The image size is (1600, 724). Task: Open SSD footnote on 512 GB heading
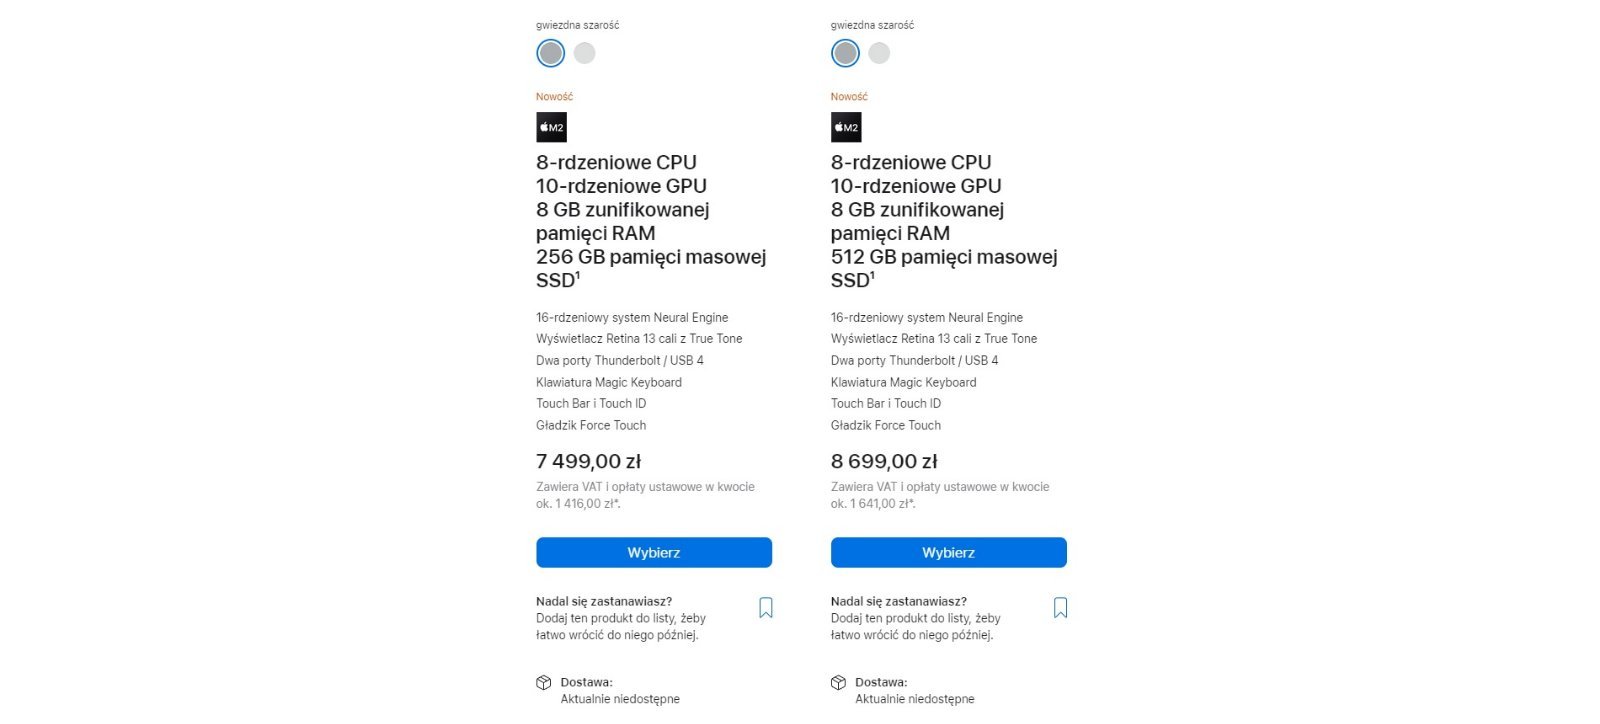tap(872, 275)
